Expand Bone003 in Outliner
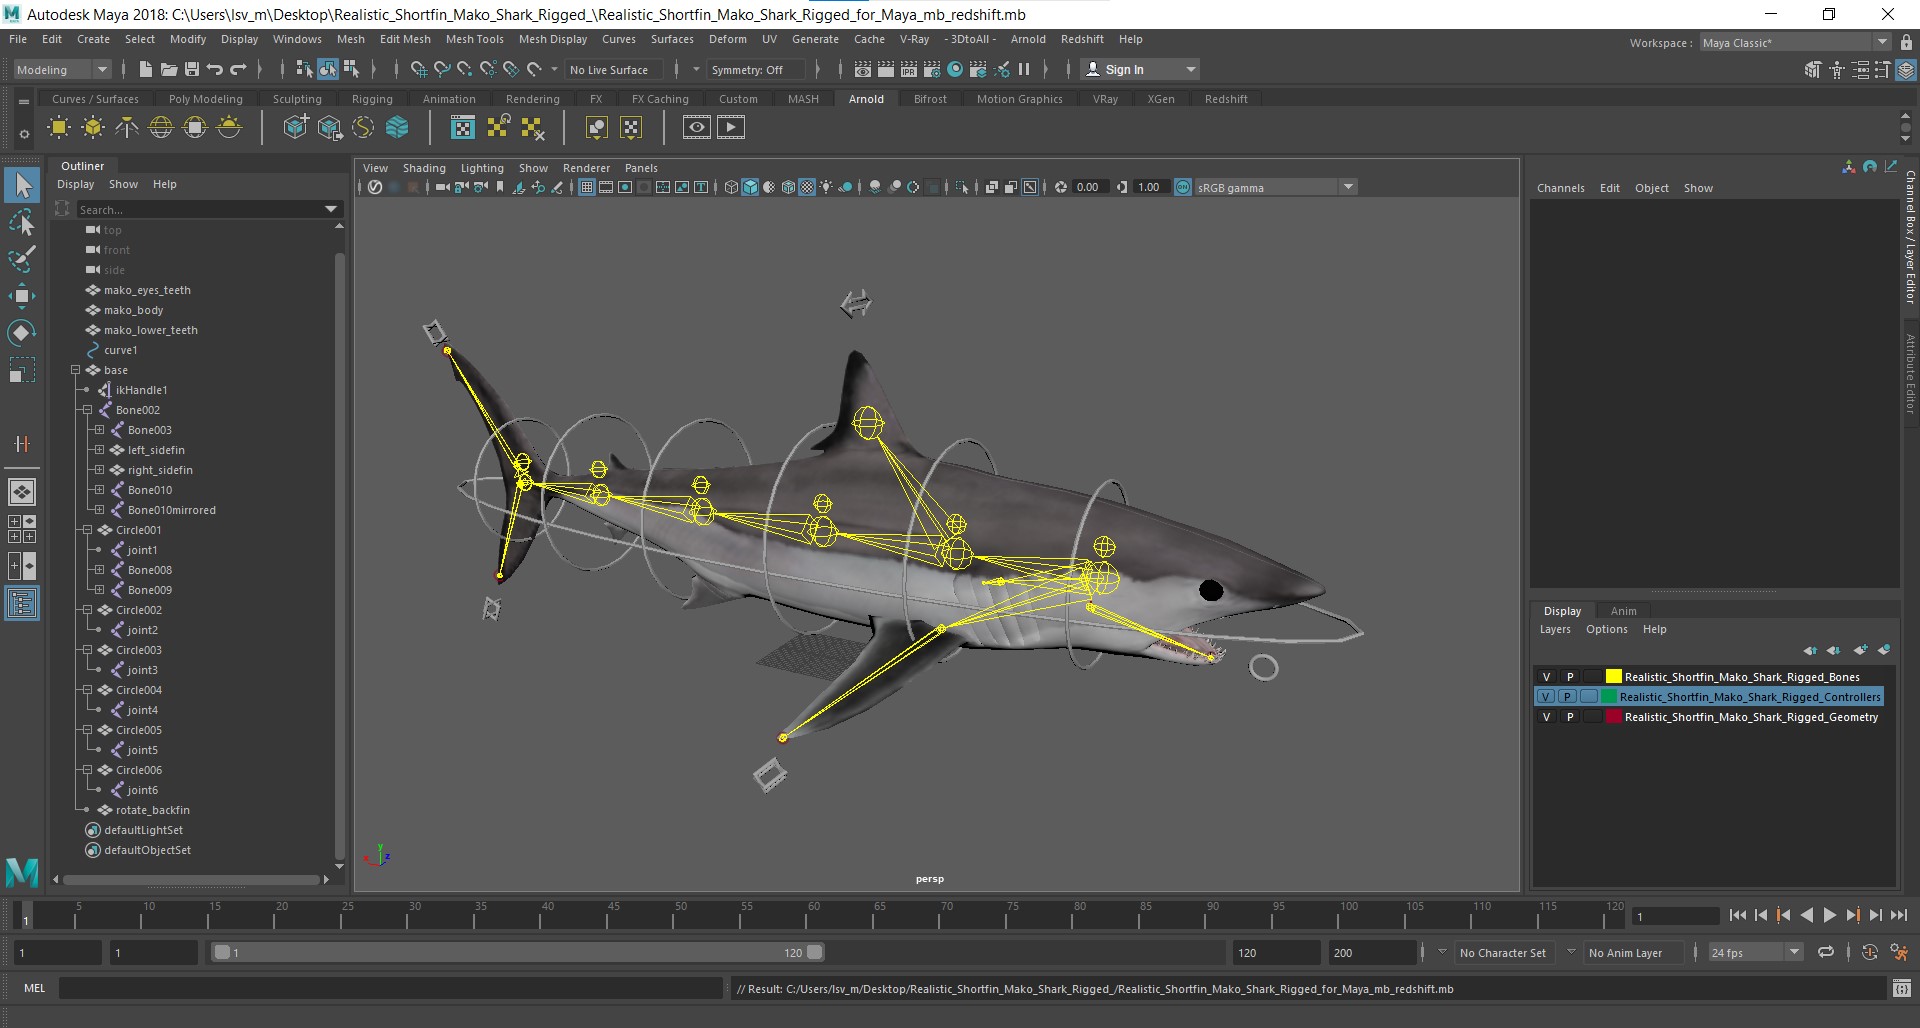The height and width of the screenshot is (1028, 1920). 99,430
